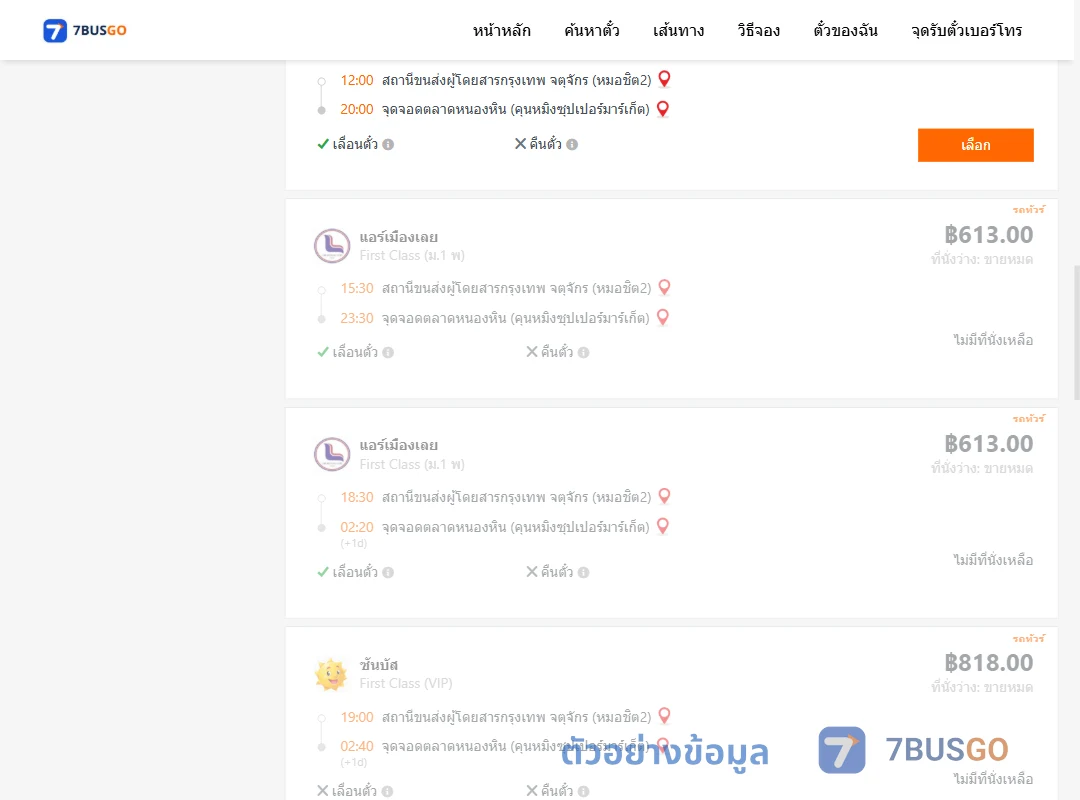Open map pin for 20:00 arrival stop
Viewport: 1080px width, 800px height.
coord(663,109)
